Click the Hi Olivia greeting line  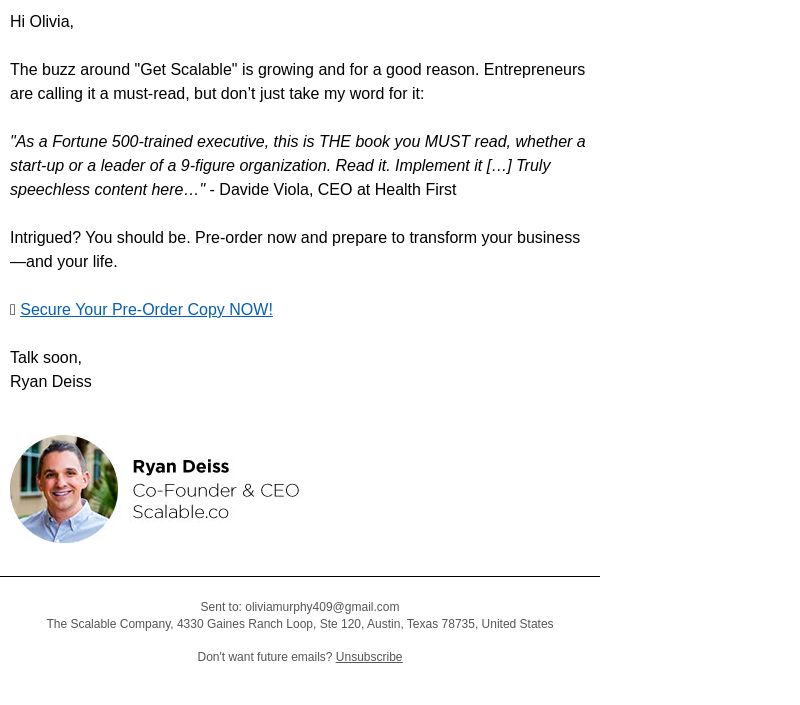[x=42, y=22]
